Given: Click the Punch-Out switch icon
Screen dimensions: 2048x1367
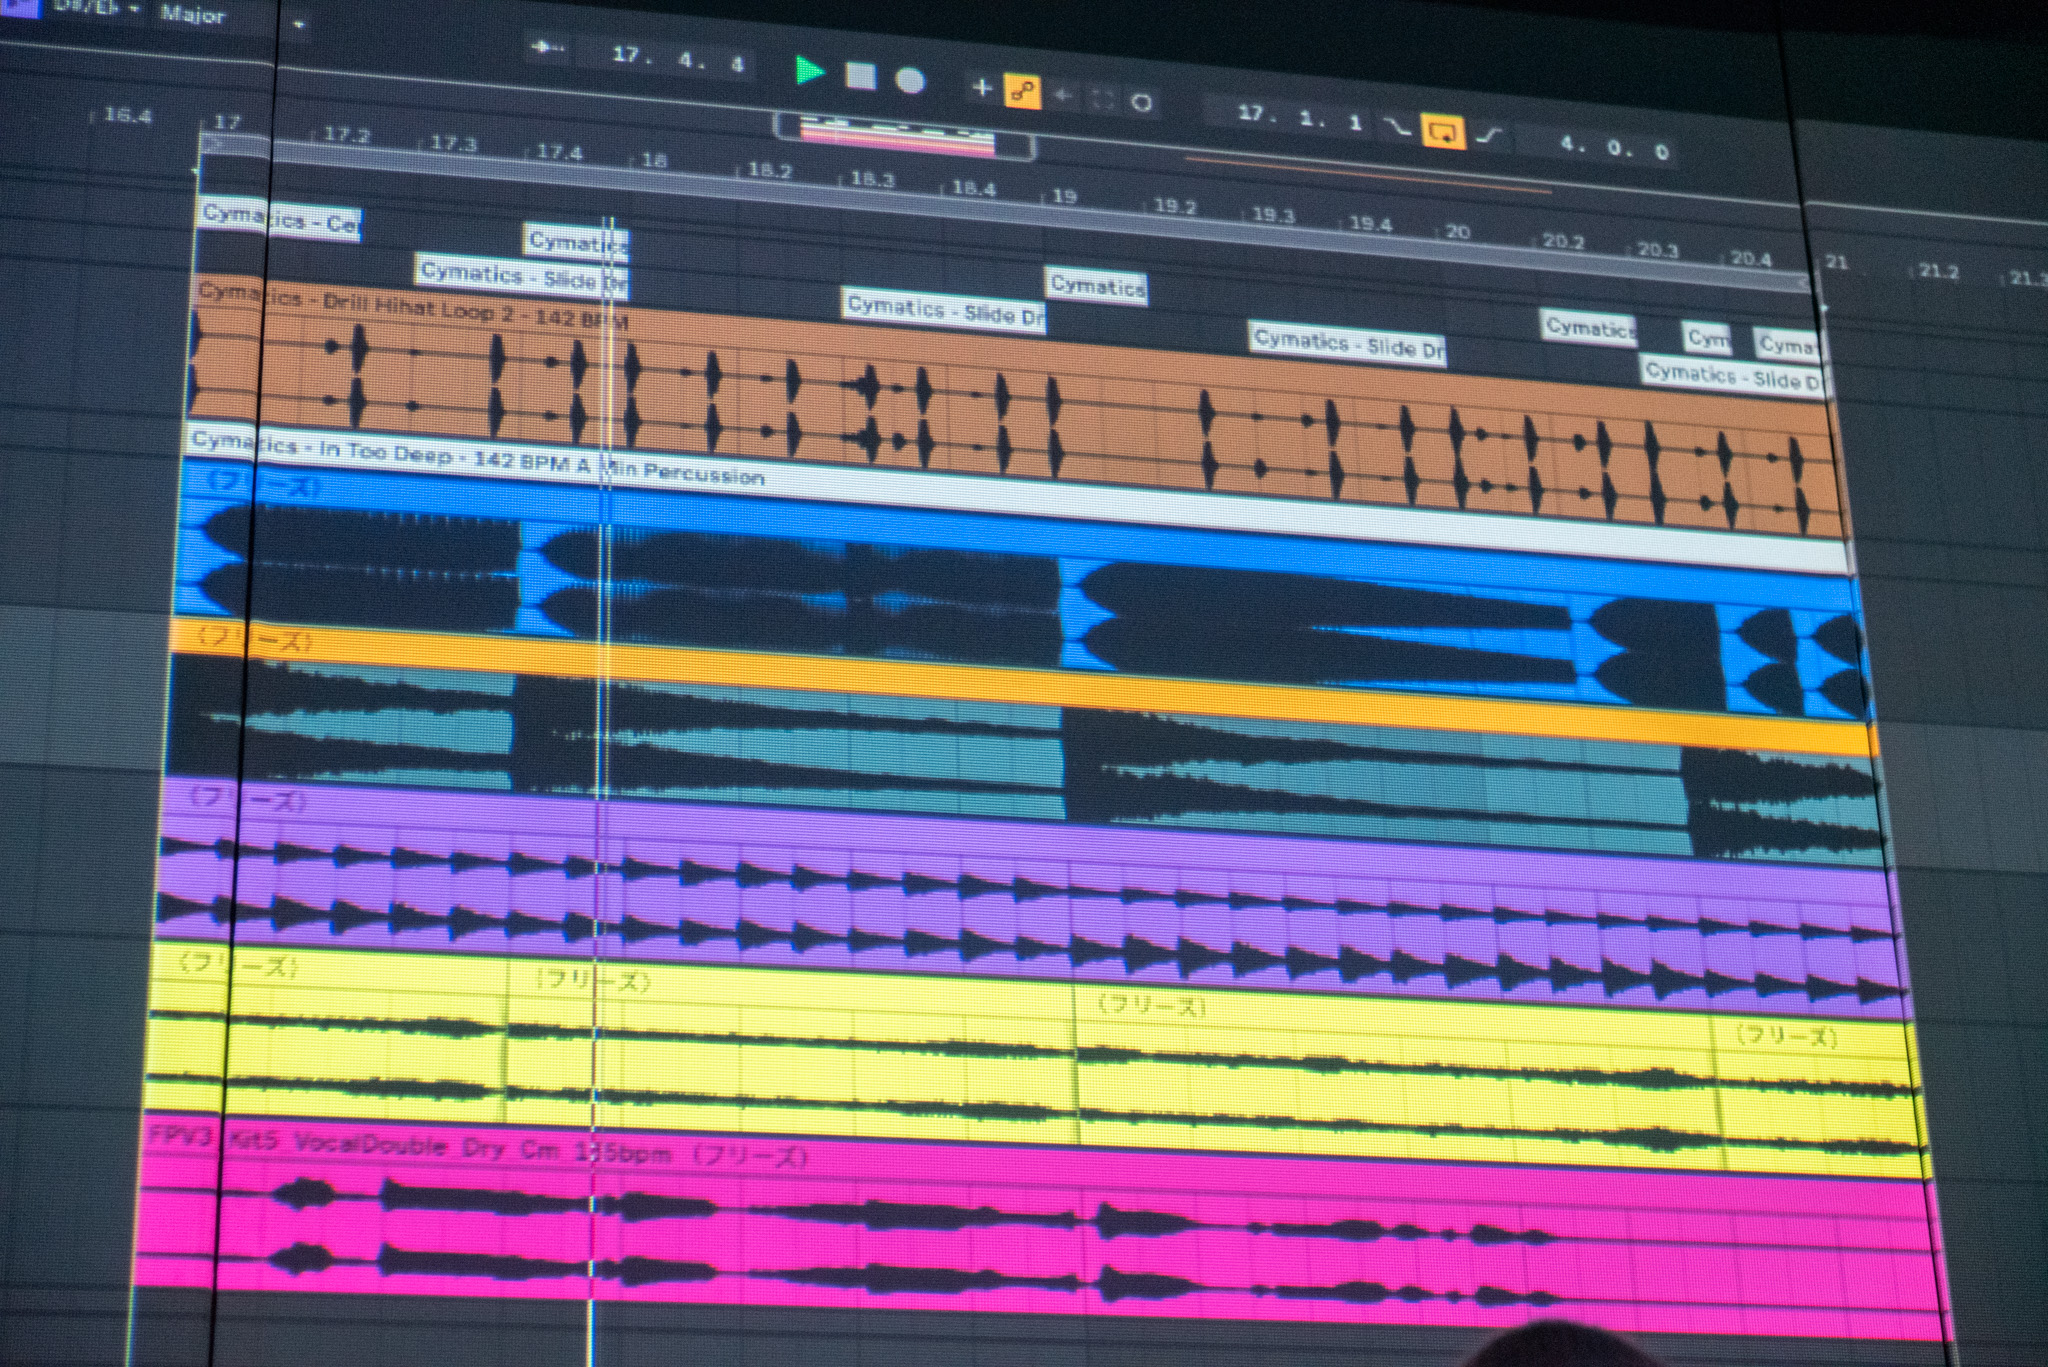Looking at the screenshot, I should tap(1489, 137).
